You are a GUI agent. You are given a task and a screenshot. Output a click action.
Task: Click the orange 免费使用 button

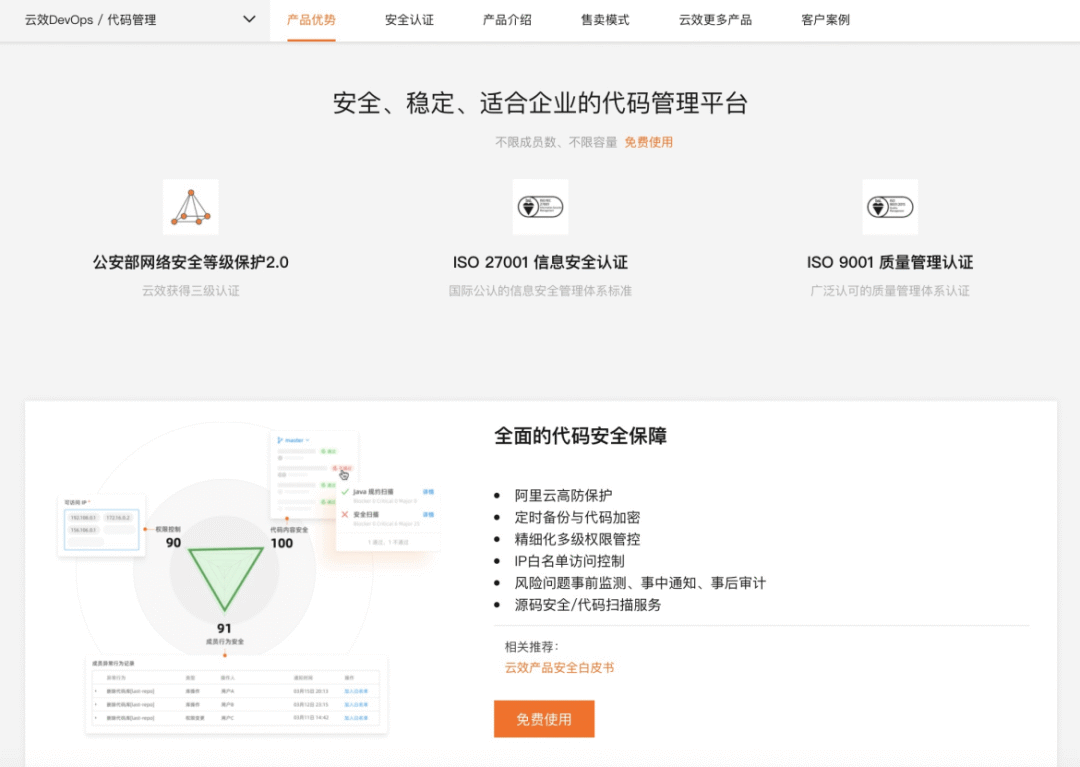(544, 719)
